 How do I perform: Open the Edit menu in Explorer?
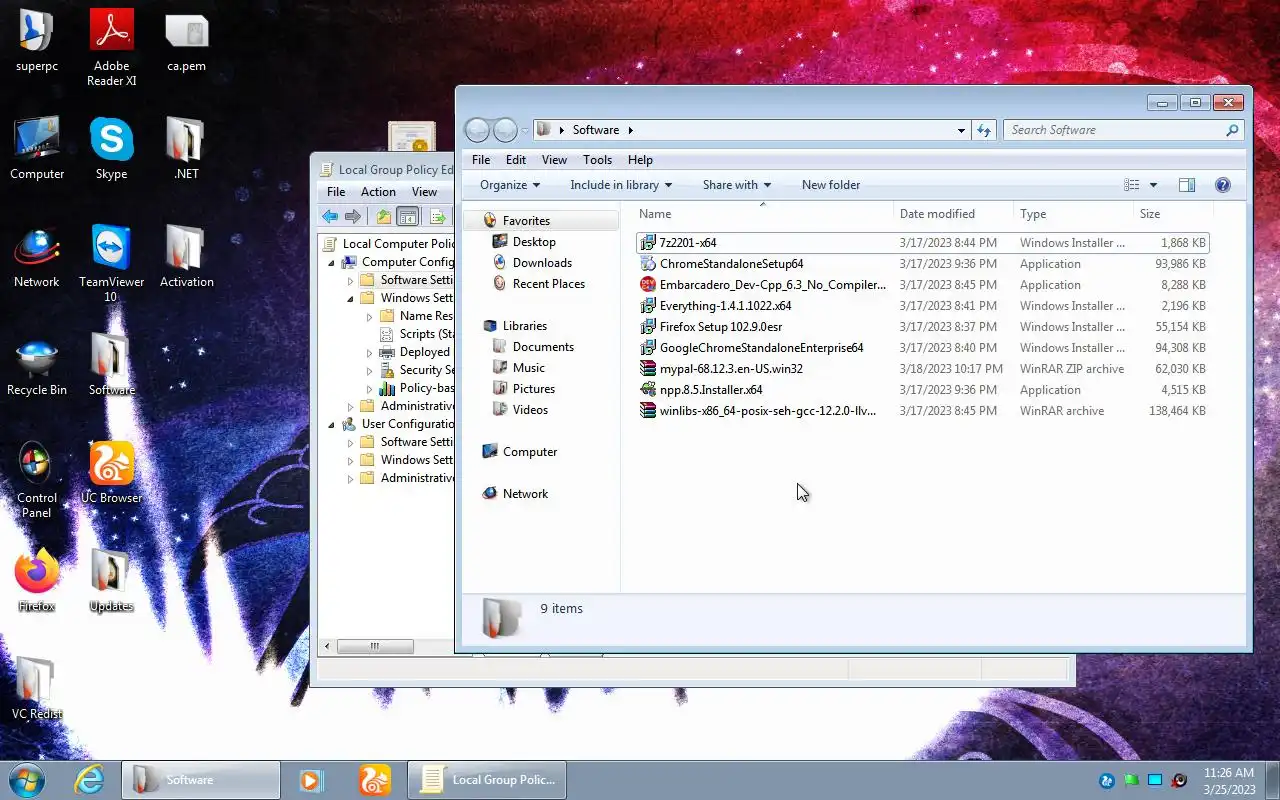(516, 160)
